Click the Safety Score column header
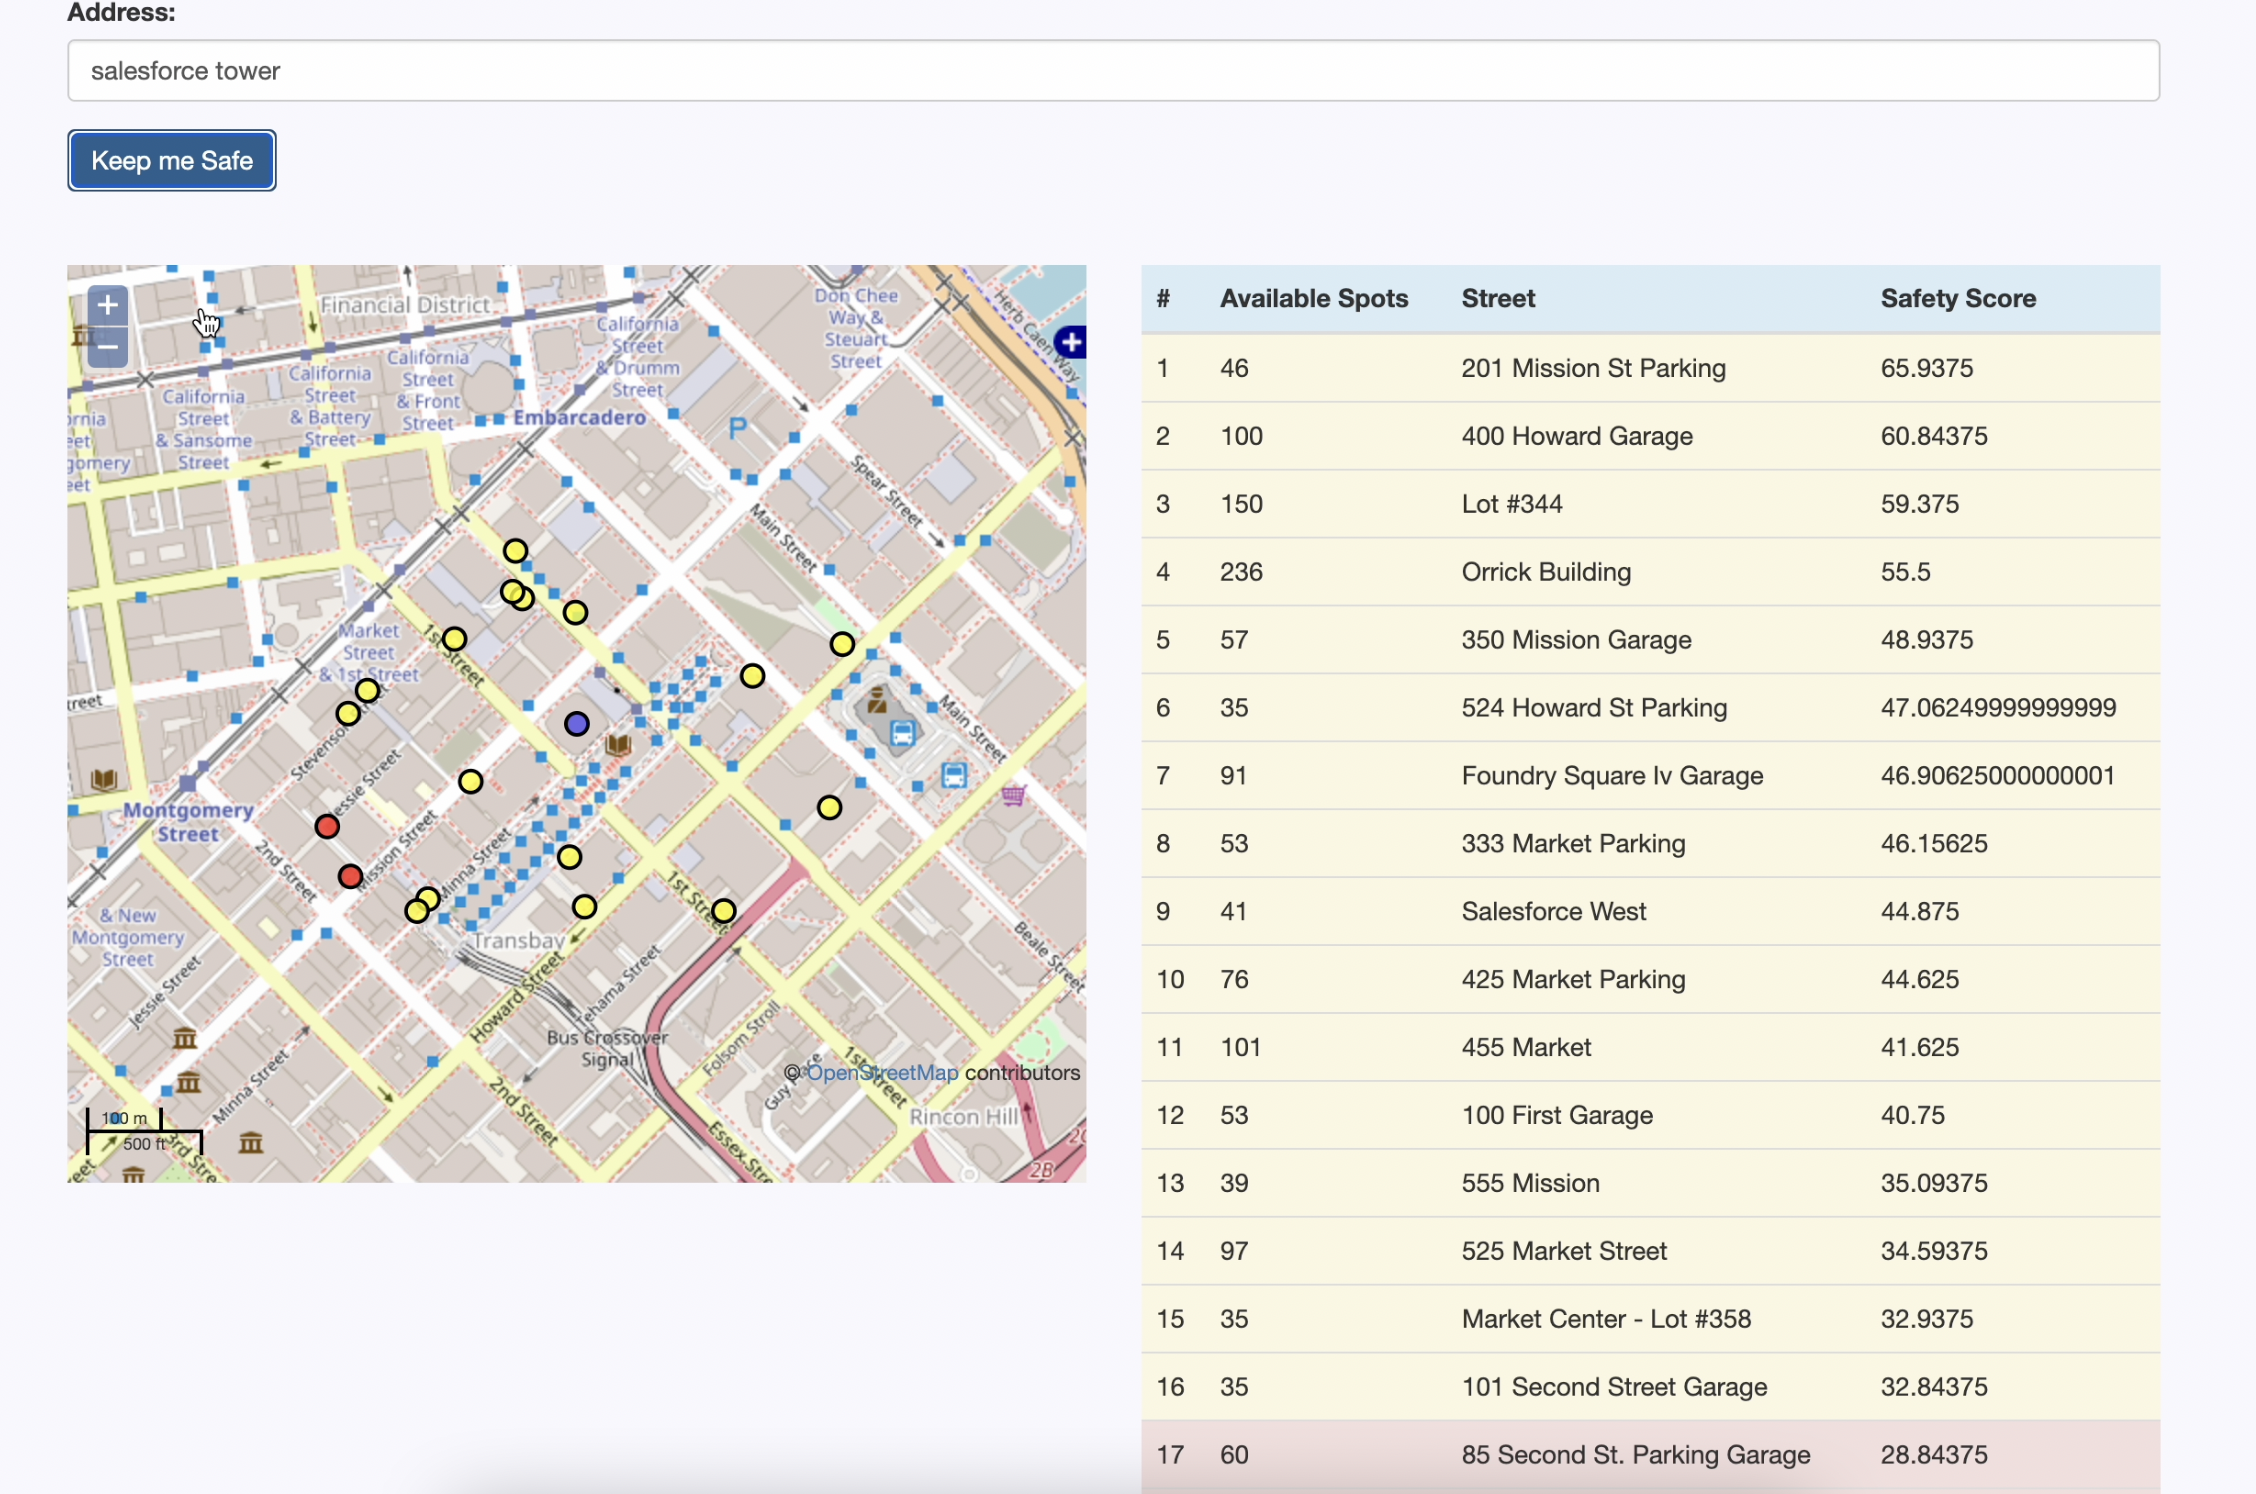The width and height of the screenshot is (2256, 1494). tap(1957, 298)
